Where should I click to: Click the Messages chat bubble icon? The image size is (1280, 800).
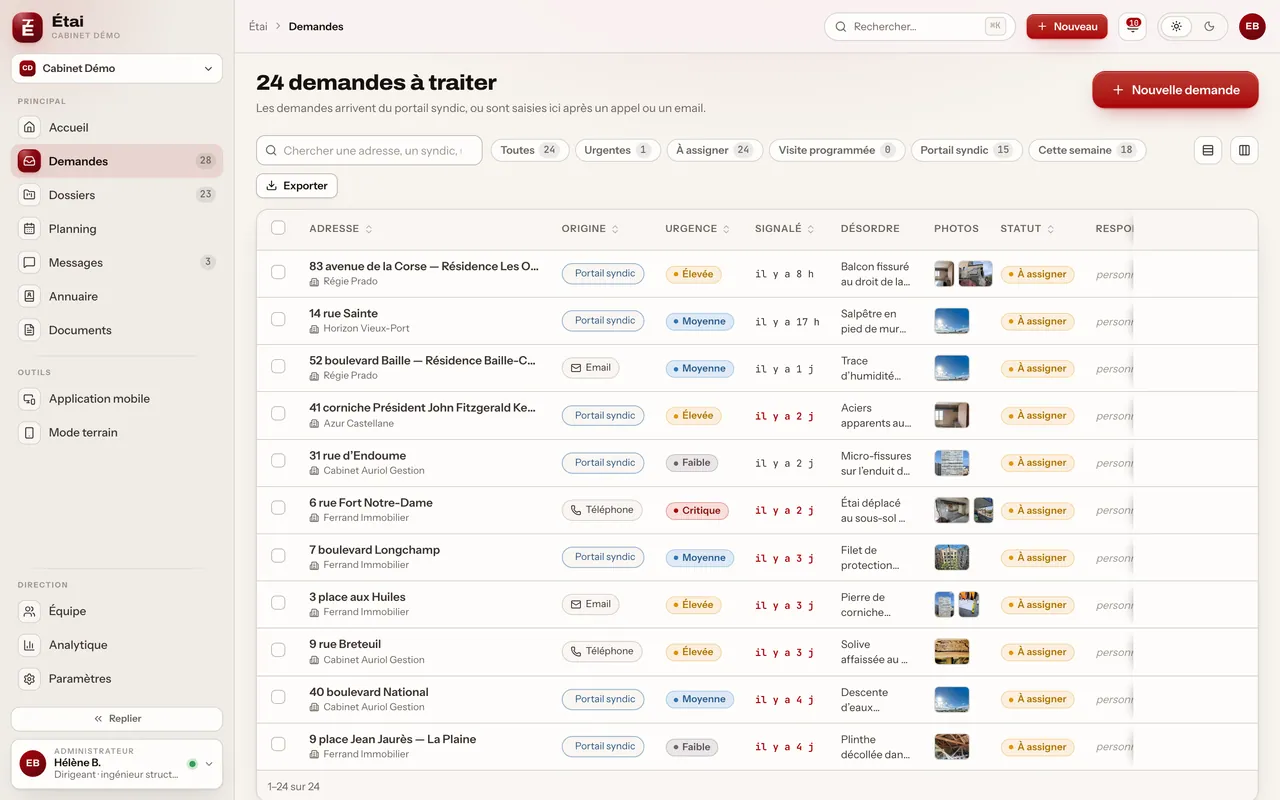pyautogui.click(x=30, y=263)
